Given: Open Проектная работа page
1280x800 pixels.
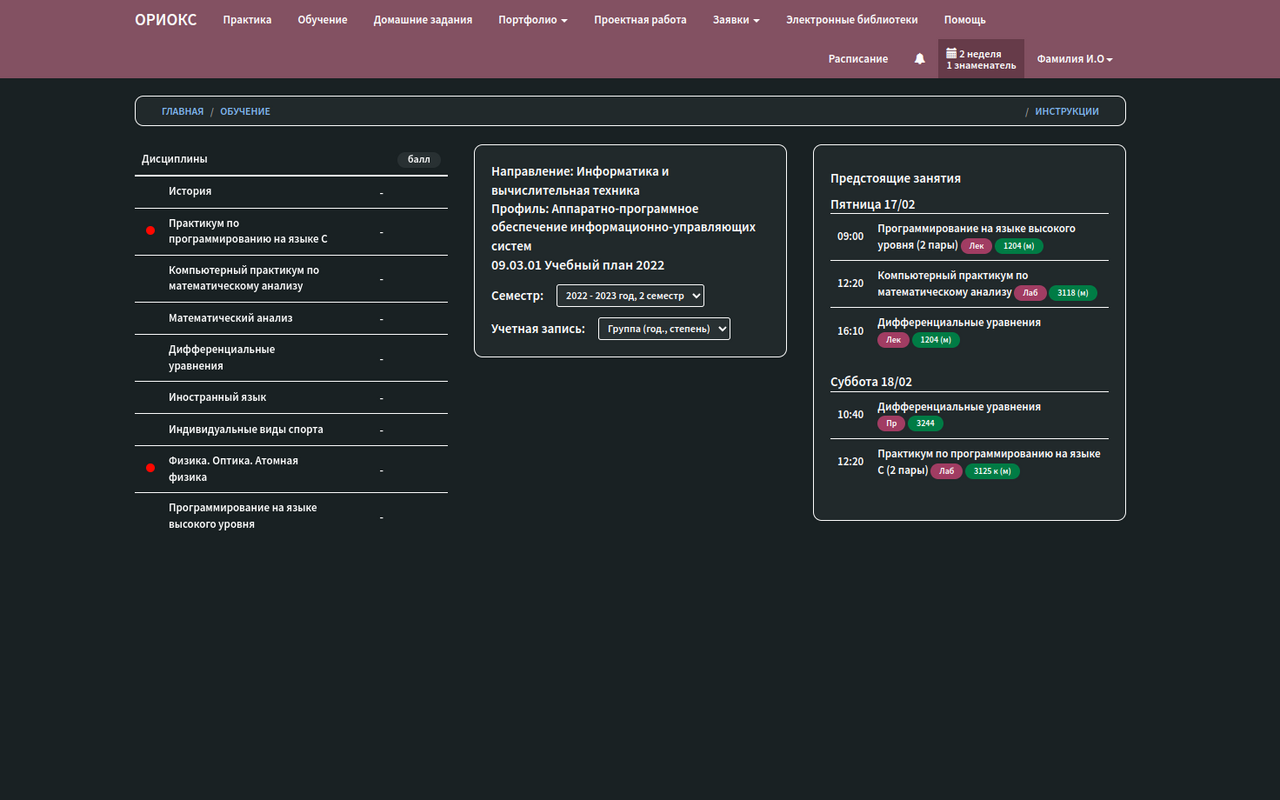Looking at the screenshot, I should pyautogui.click(x=640, y=20).
